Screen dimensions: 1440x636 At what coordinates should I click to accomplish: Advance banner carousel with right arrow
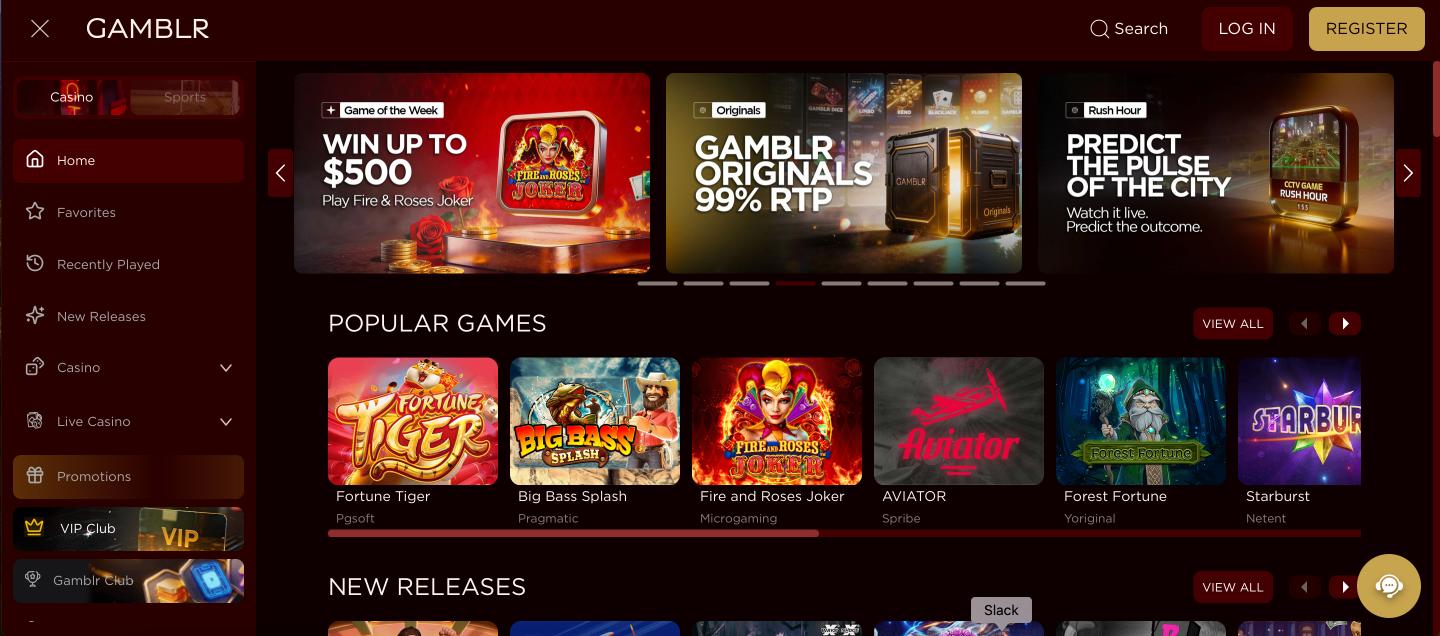click(1408, 173)
